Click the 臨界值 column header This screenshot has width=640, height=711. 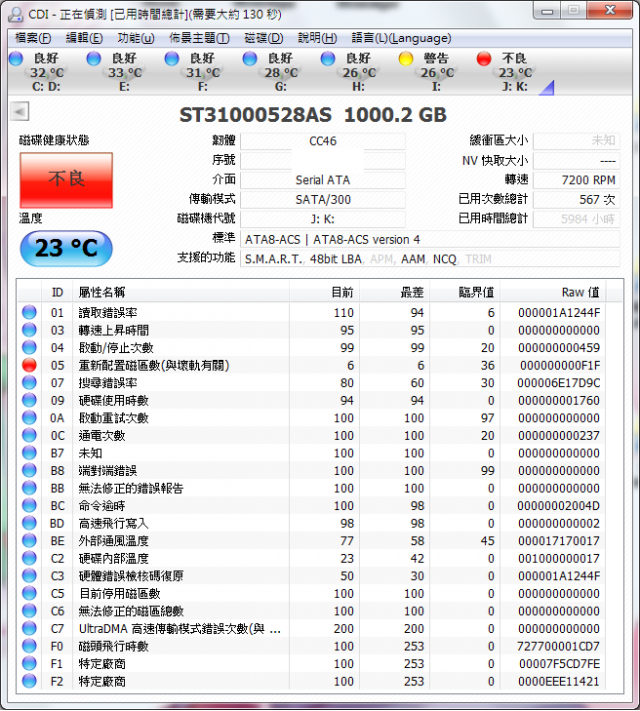[x=464, y=292]
